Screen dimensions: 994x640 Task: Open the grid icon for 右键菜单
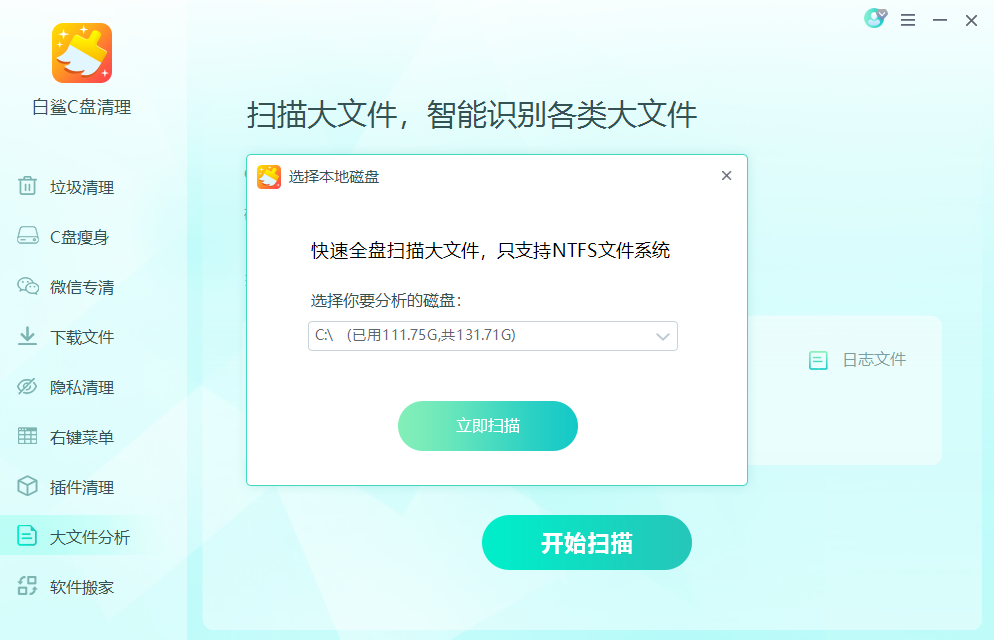pos(27,436)
